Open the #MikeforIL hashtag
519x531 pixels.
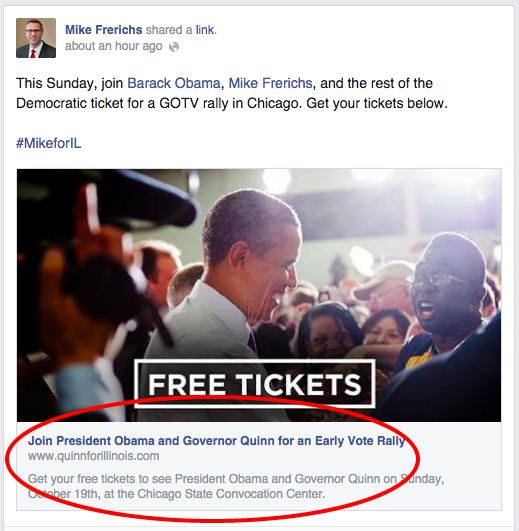[x=49, y=143]
